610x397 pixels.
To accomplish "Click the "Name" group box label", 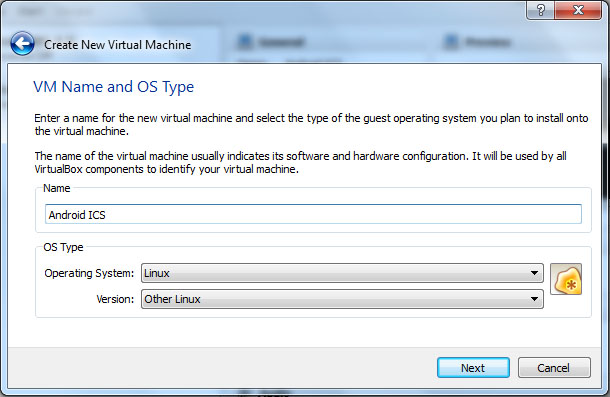I will 57,188.
